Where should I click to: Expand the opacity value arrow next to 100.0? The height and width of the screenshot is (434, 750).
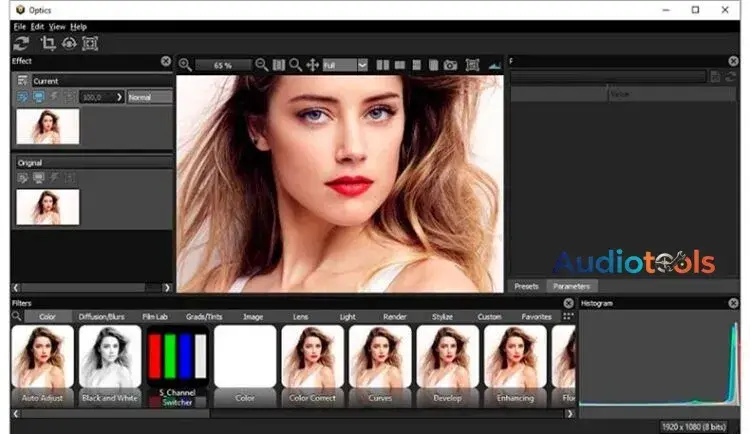pos(119,97)
